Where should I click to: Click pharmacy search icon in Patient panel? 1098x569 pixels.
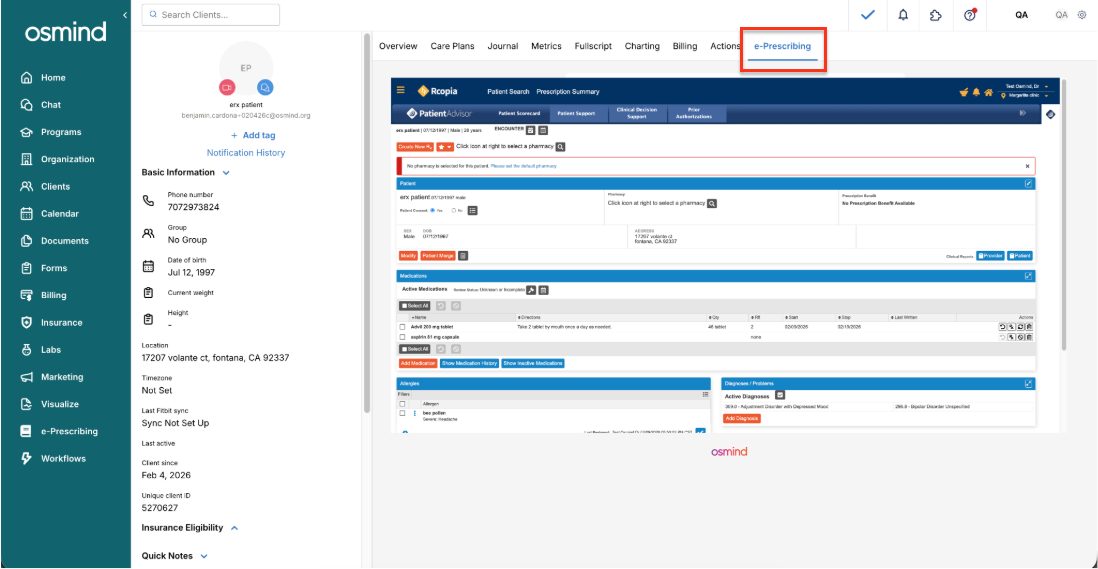[712, 204]
